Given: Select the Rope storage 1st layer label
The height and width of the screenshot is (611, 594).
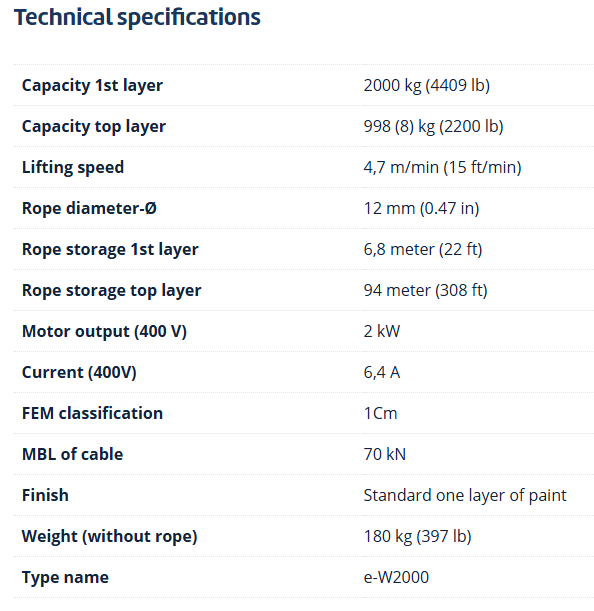Looking at the screenshot, I should pos(110,249).
